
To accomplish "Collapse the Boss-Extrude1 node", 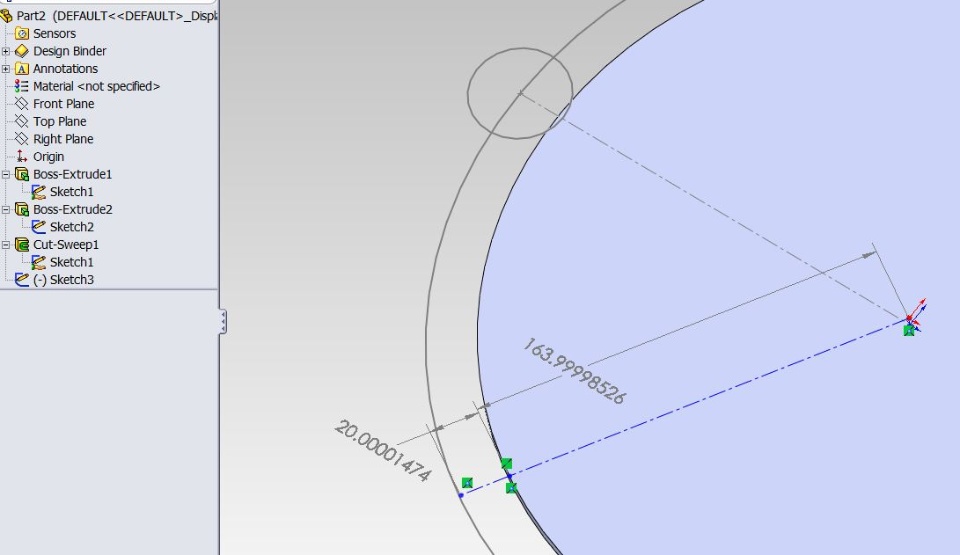I will 6,174.
